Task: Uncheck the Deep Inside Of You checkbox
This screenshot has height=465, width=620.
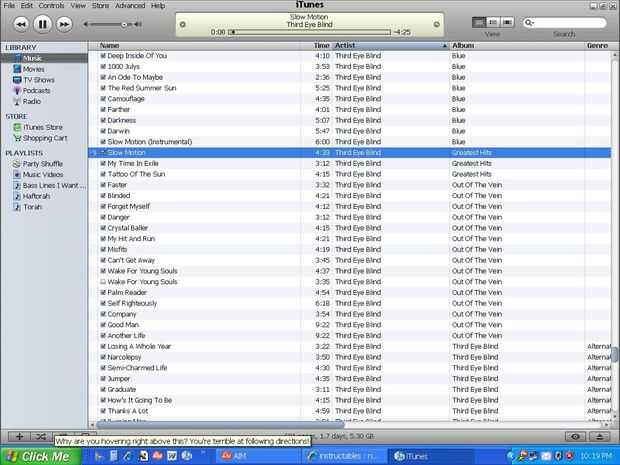Action: coord(103,56)
